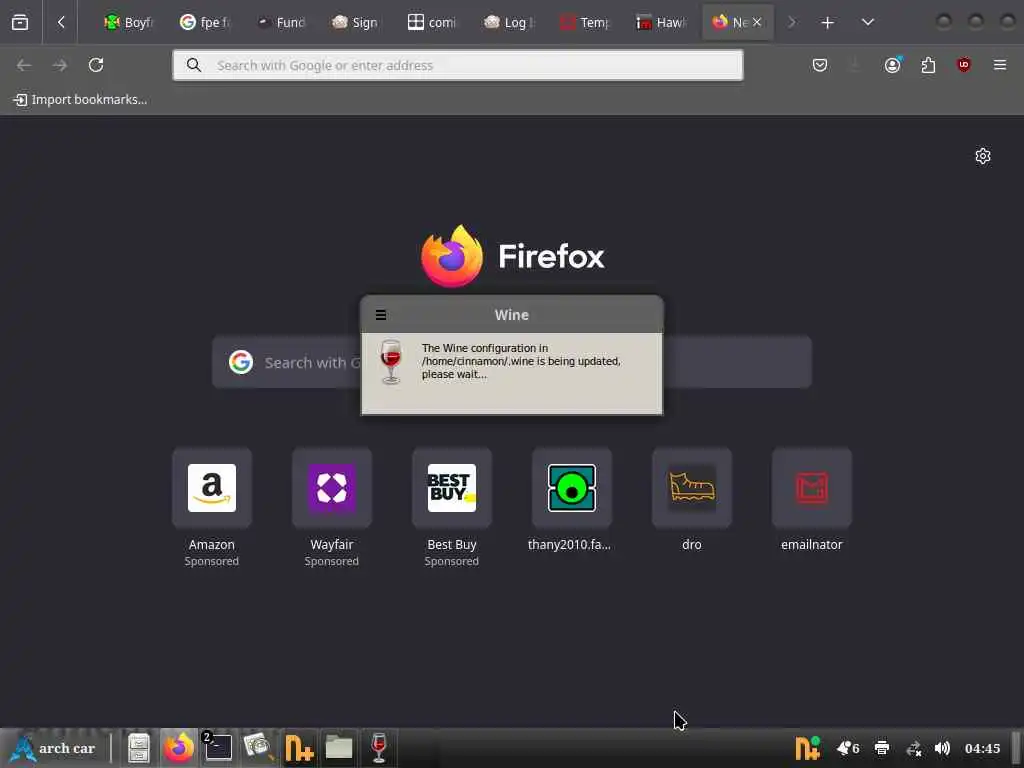The image size is (1024, 768).
Task: Focus the address bar search field
Action: click(x=458, y=65)
